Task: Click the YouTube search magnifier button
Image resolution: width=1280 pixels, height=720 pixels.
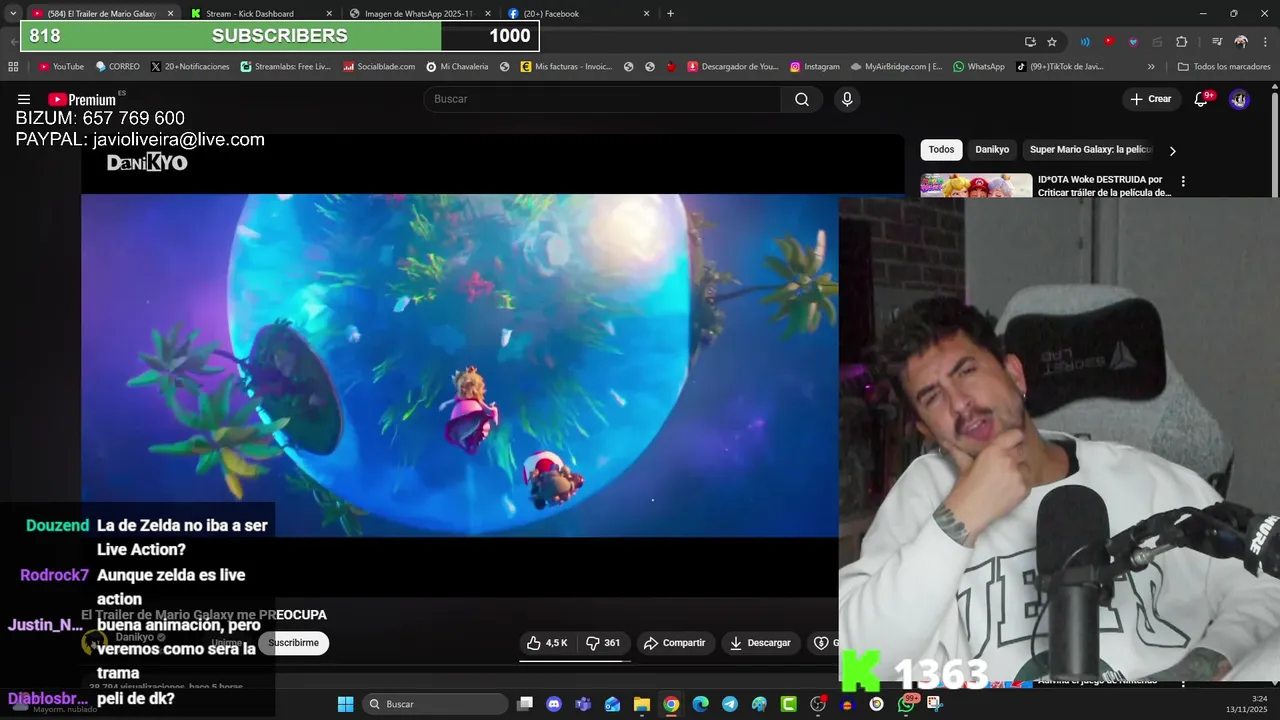Action: click(x=802, y=99)
